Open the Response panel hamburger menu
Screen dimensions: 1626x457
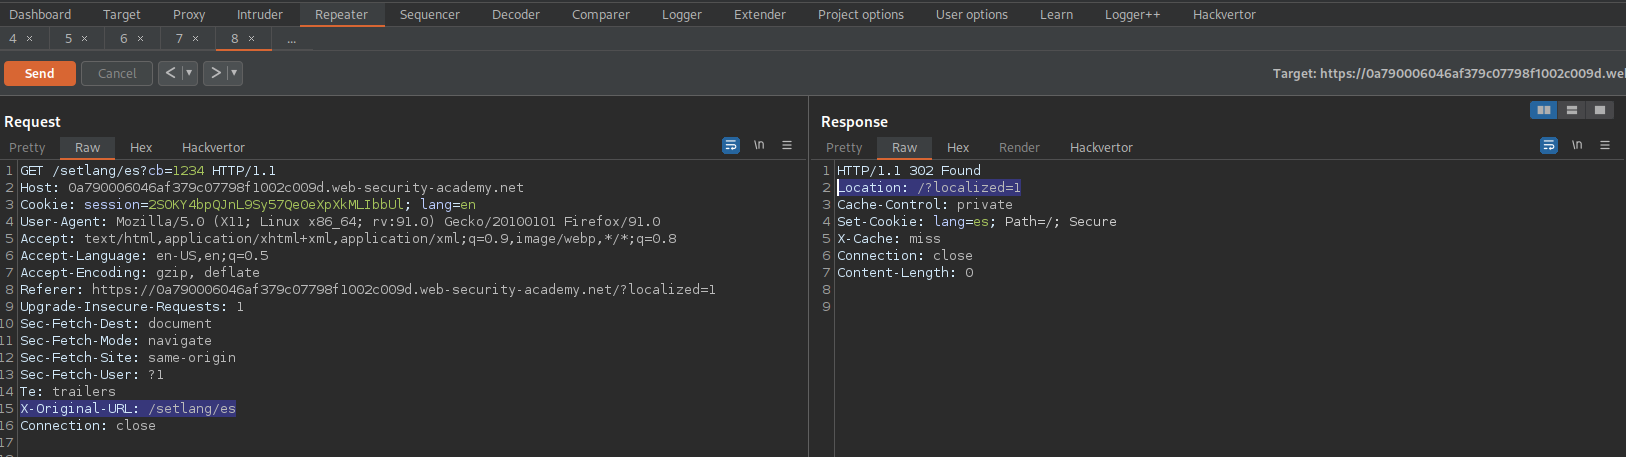click(x=1605, y=146)
